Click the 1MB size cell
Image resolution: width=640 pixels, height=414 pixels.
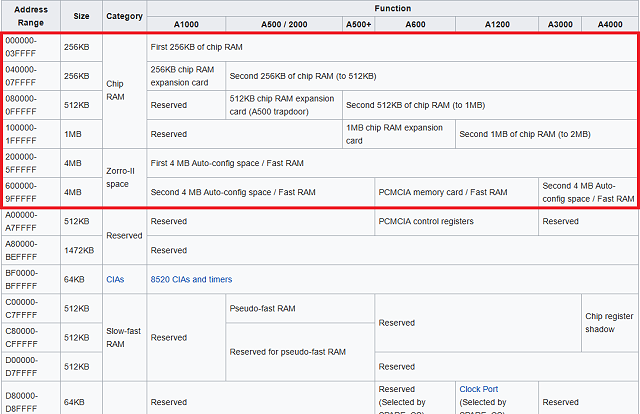(81, 134)
